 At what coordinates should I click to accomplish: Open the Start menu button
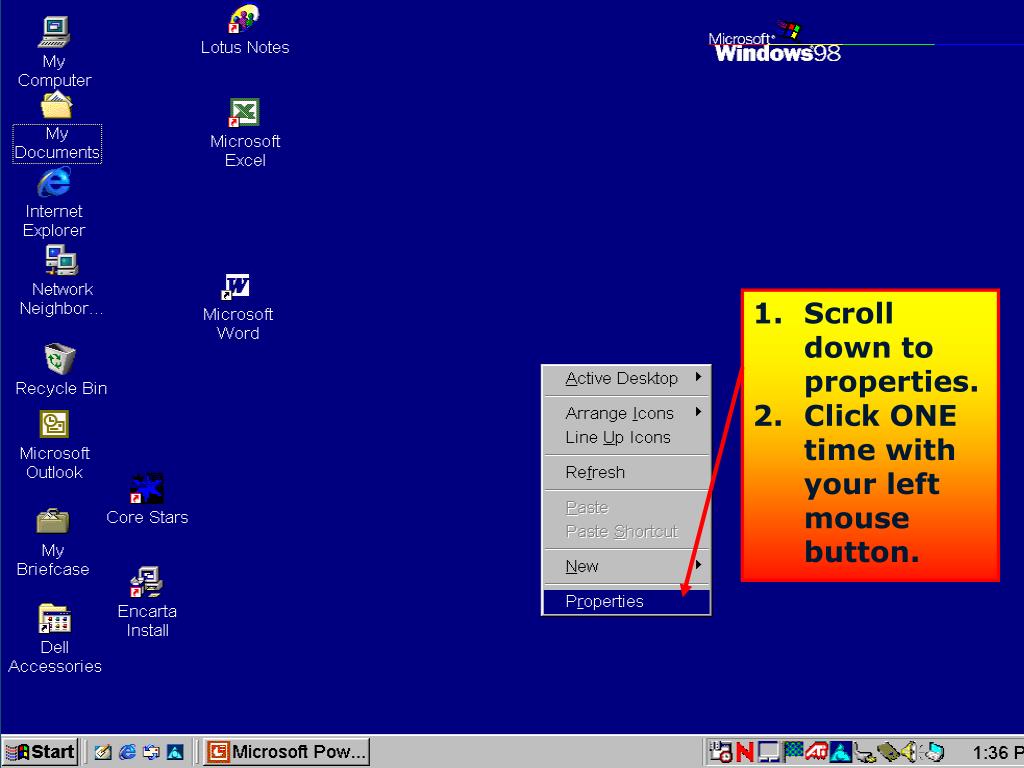pos(40,752)
